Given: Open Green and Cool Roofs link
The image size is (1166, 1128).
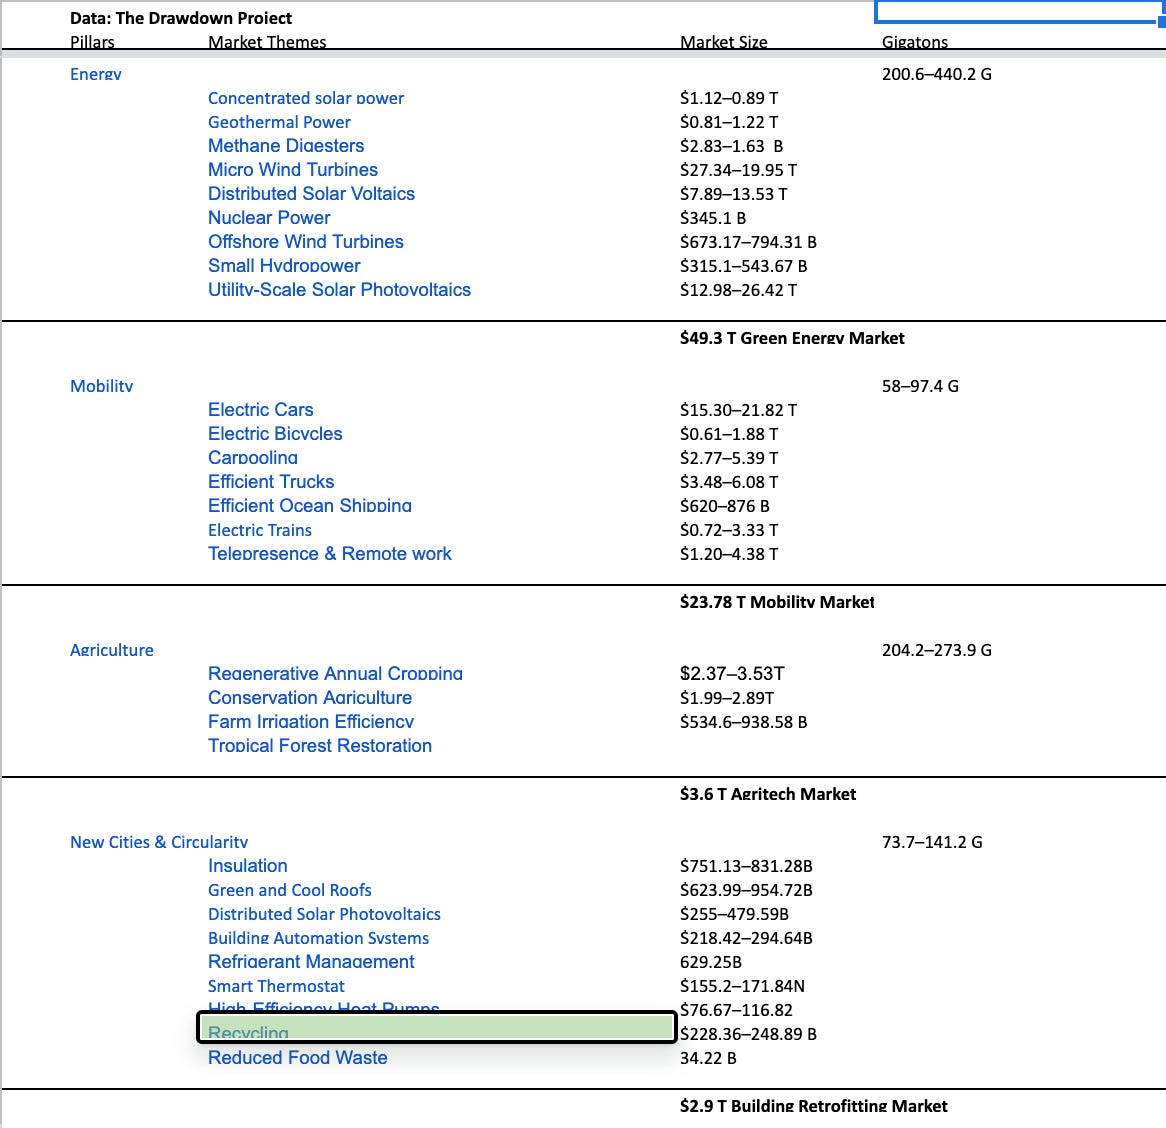Looking at the screenshot, I should (x=289, y=890).
